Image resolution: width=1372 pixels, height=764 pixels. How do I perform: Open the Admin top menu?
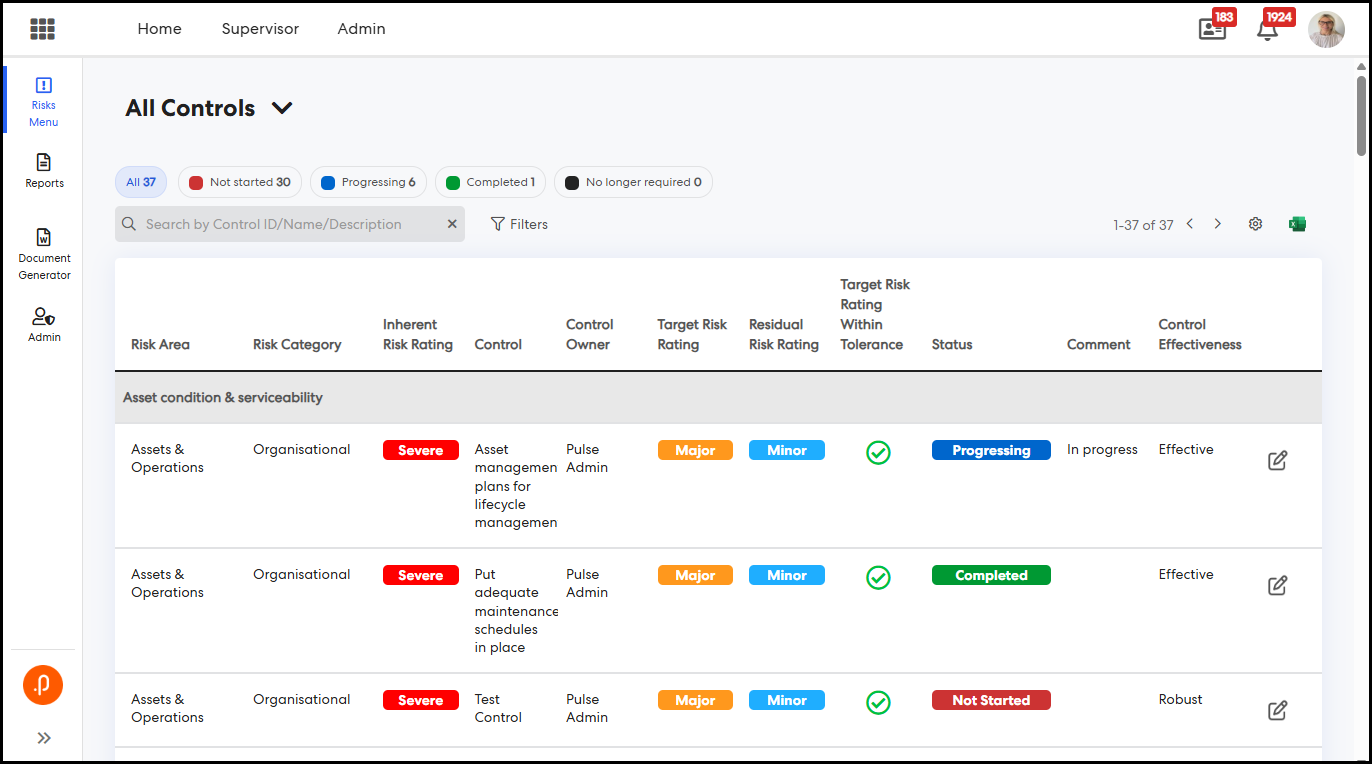[361, 29]
